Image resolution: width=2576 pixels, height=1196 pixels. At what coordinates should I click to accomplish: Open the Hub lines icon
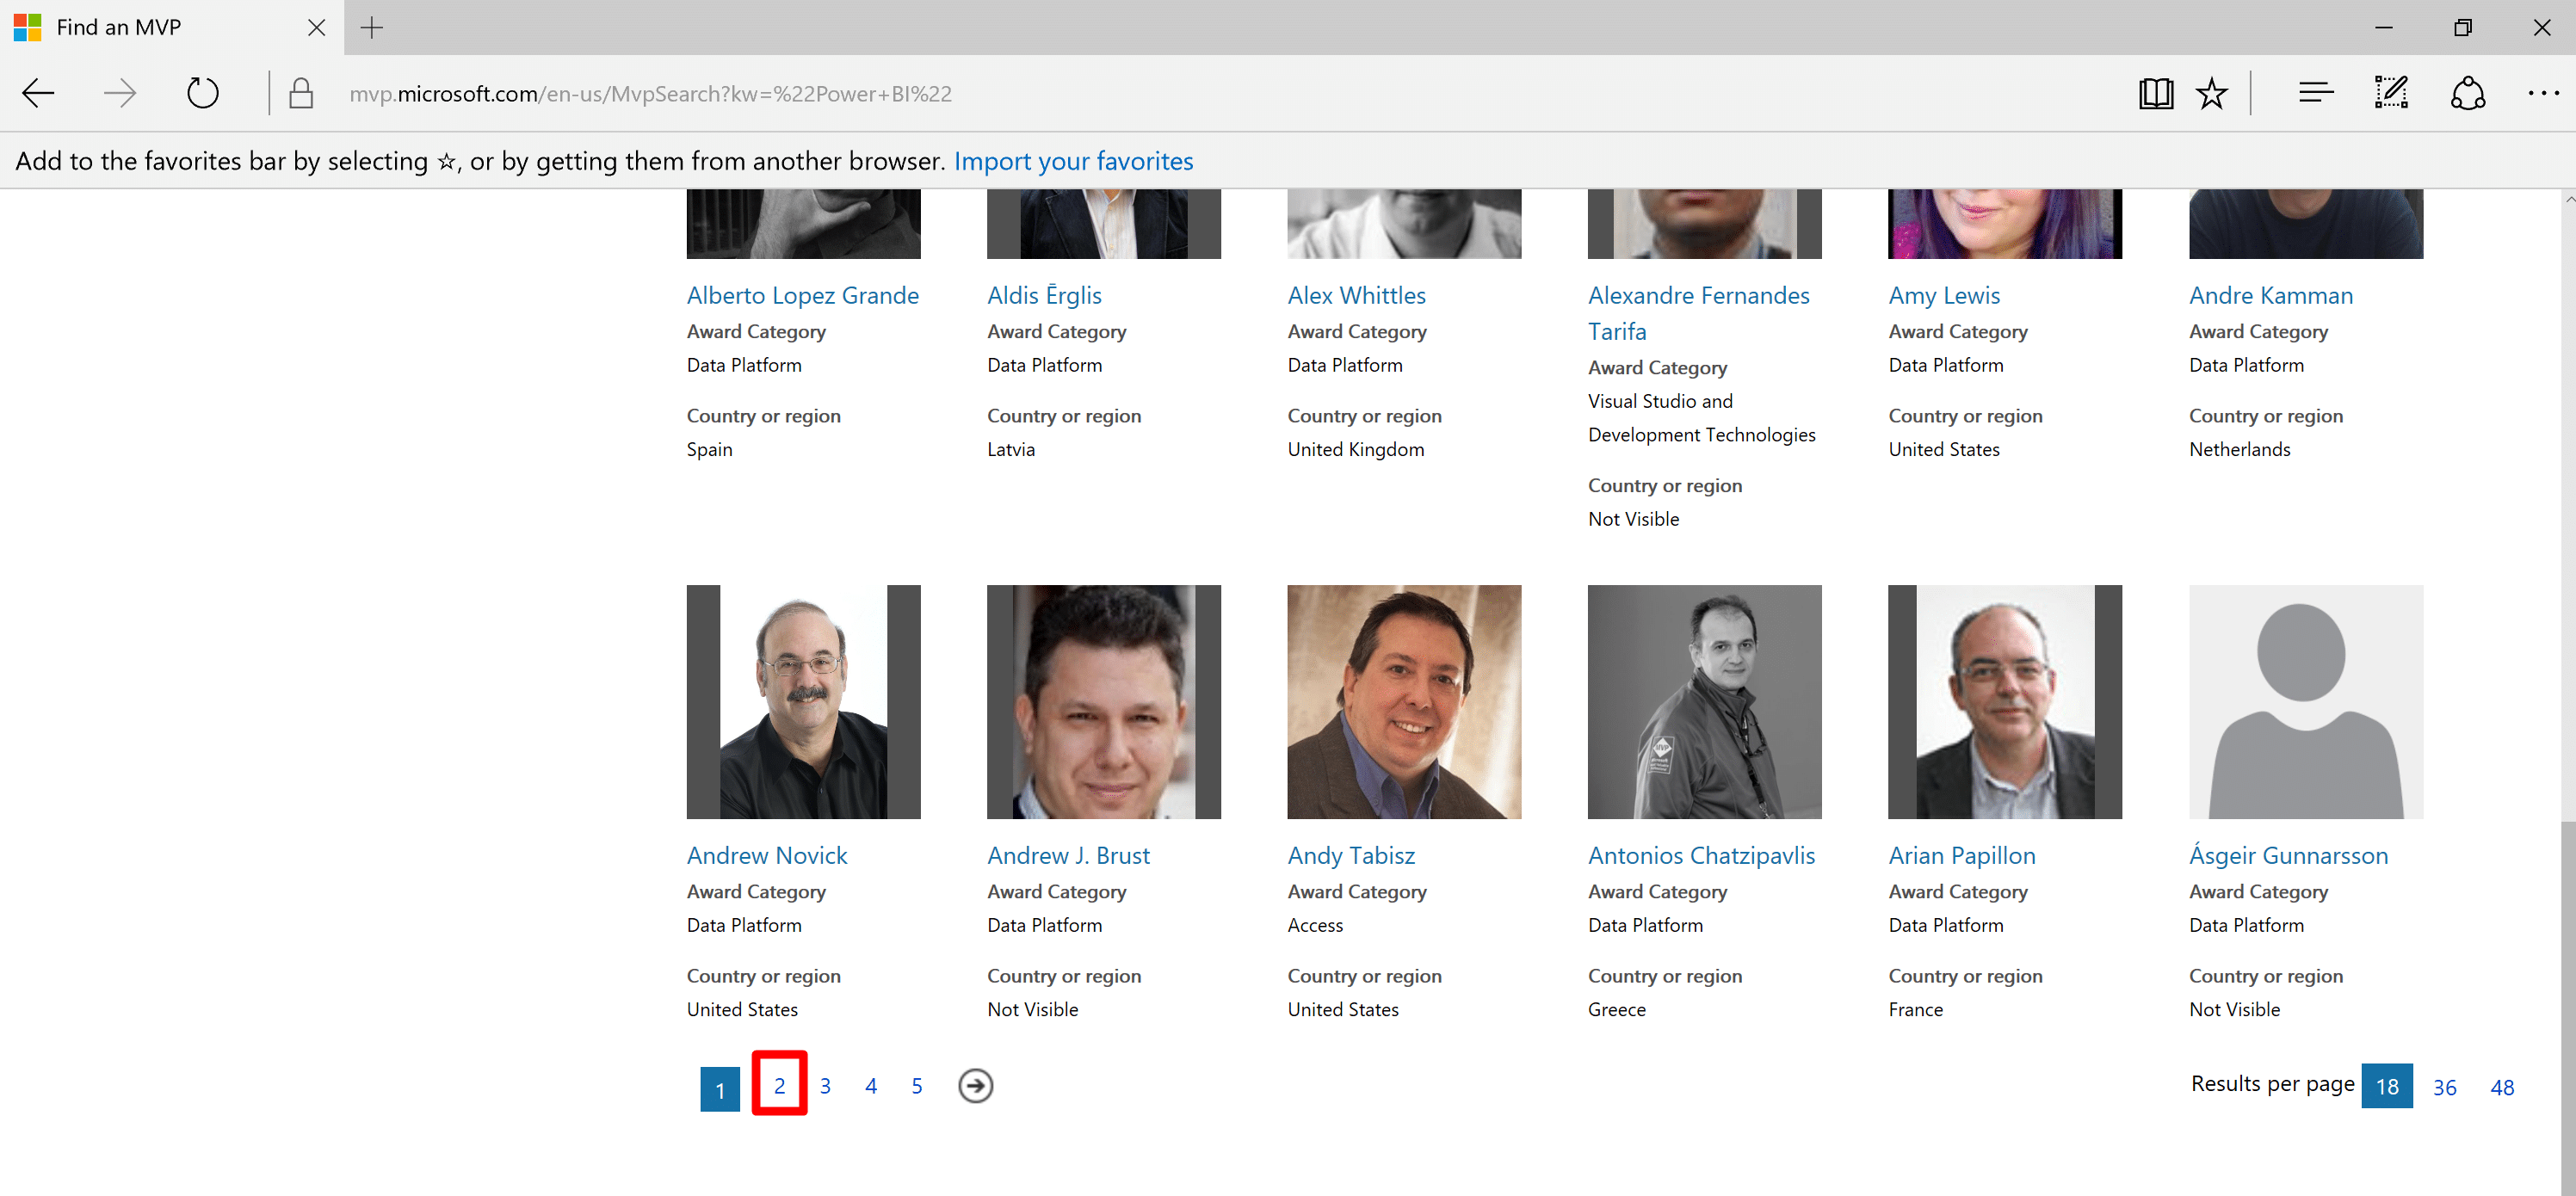click(2315, 94)
